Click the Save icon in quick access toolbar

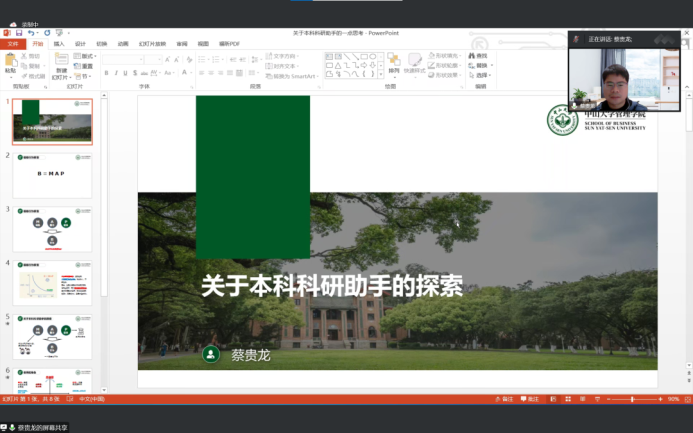pos(21,33)
